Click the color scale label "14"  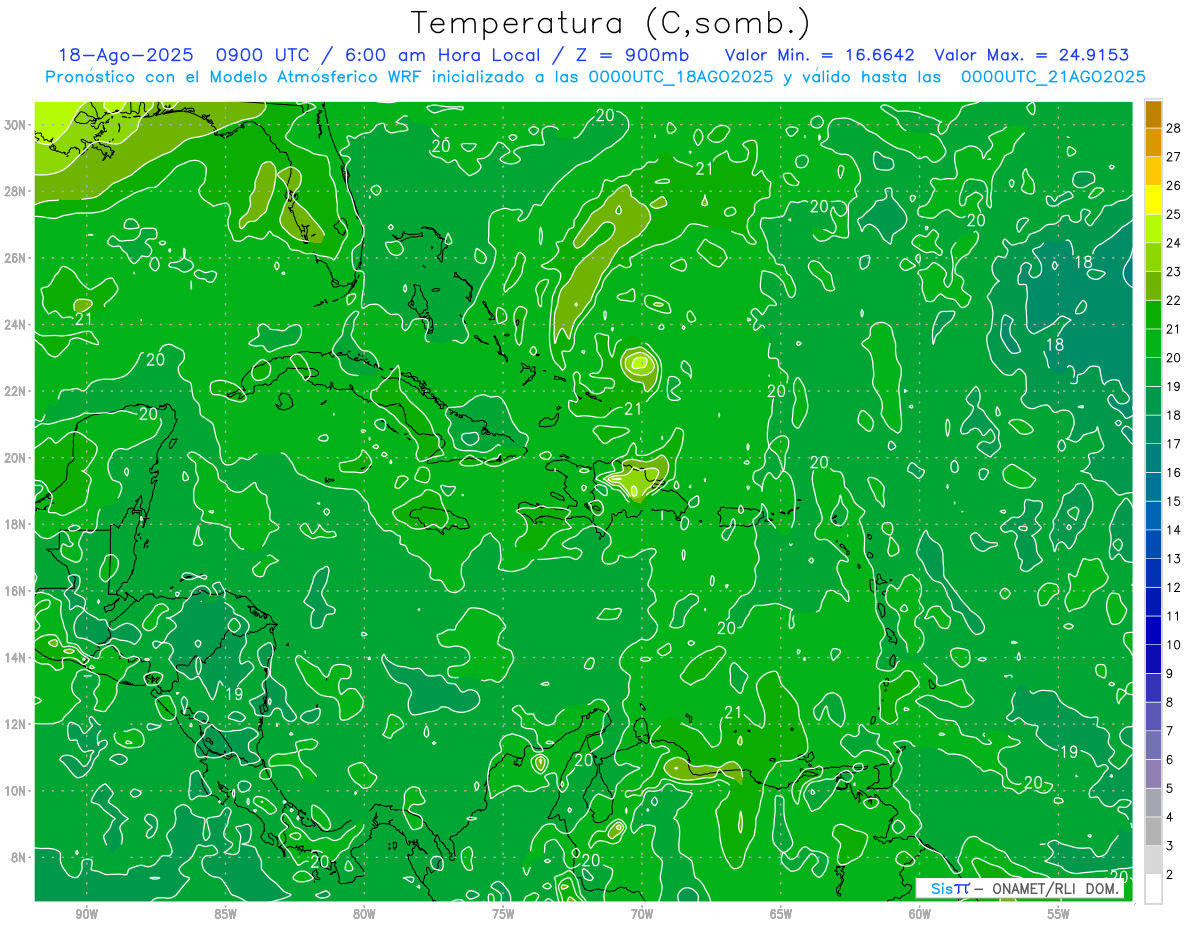point(1174,530)
